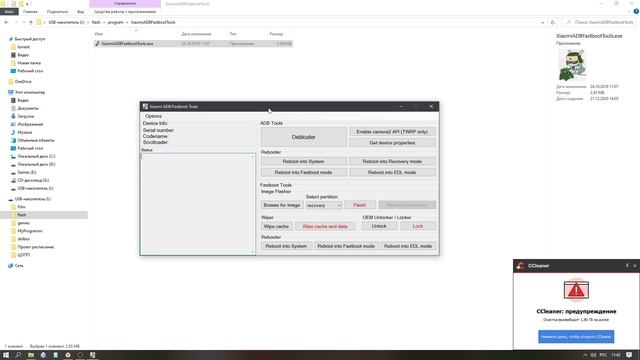This screenshot has width=640, height=360.
Task: Open the address bar history dropdown
Action: (542, 22)
